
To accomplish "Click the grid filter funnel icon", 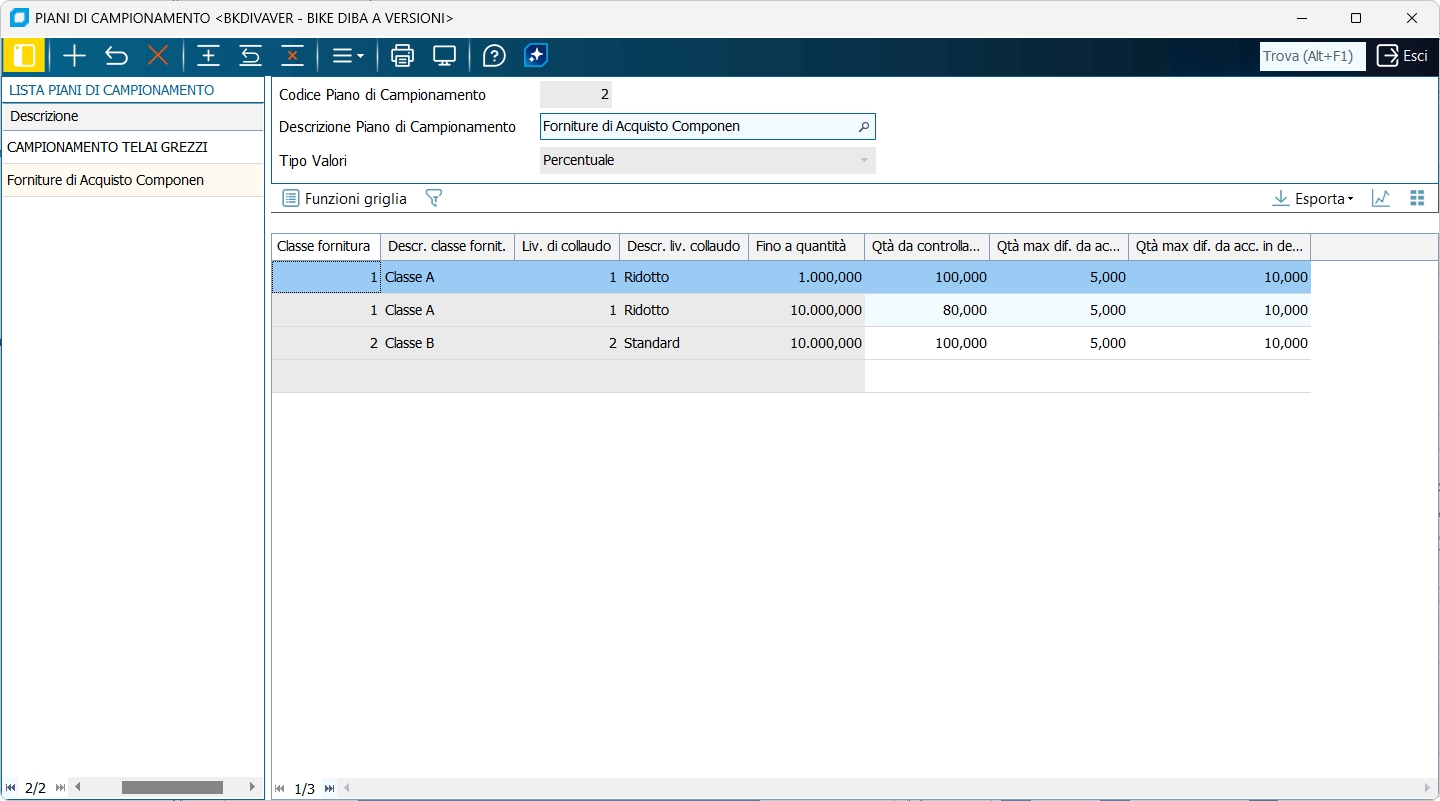I will tap(433, 198).
